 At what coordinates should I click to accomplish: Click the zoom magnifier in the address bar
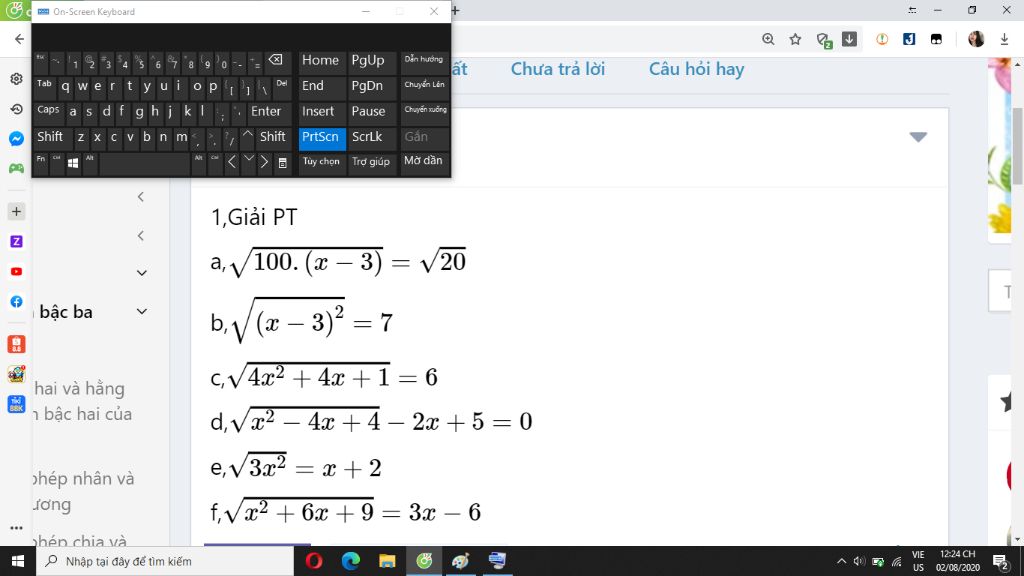(768, 39)
